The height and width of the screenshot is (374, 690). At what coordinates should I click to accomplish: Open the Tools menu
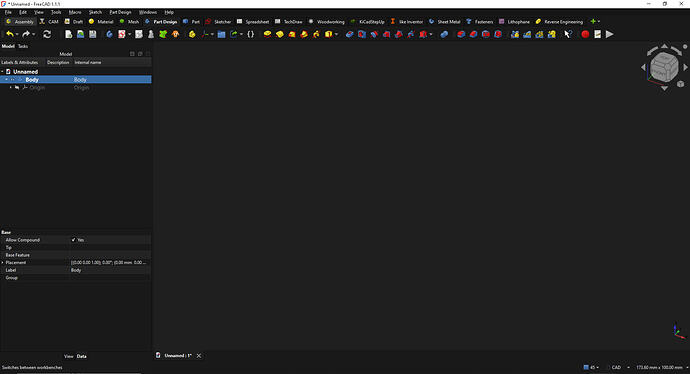point(56,12)
